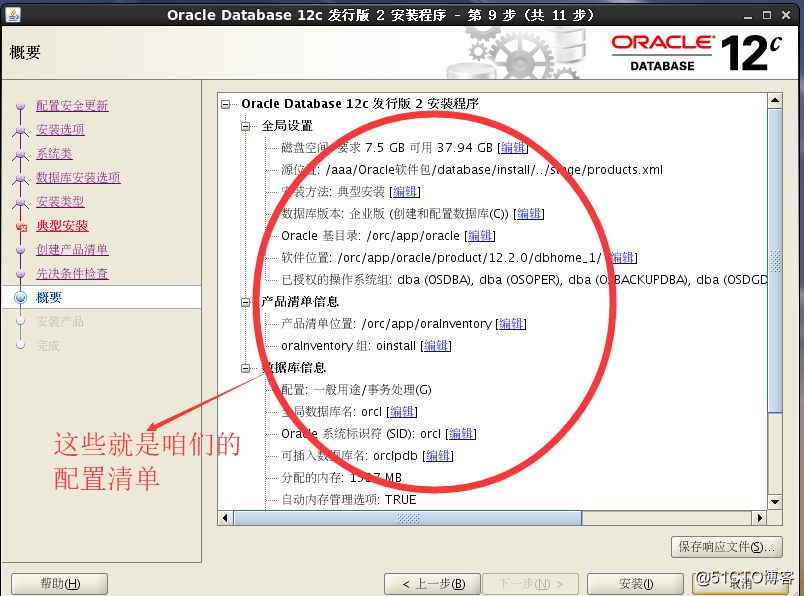804x596 pixels.
Task: Go to 创建产品清单 step
Action: (72, 250)
